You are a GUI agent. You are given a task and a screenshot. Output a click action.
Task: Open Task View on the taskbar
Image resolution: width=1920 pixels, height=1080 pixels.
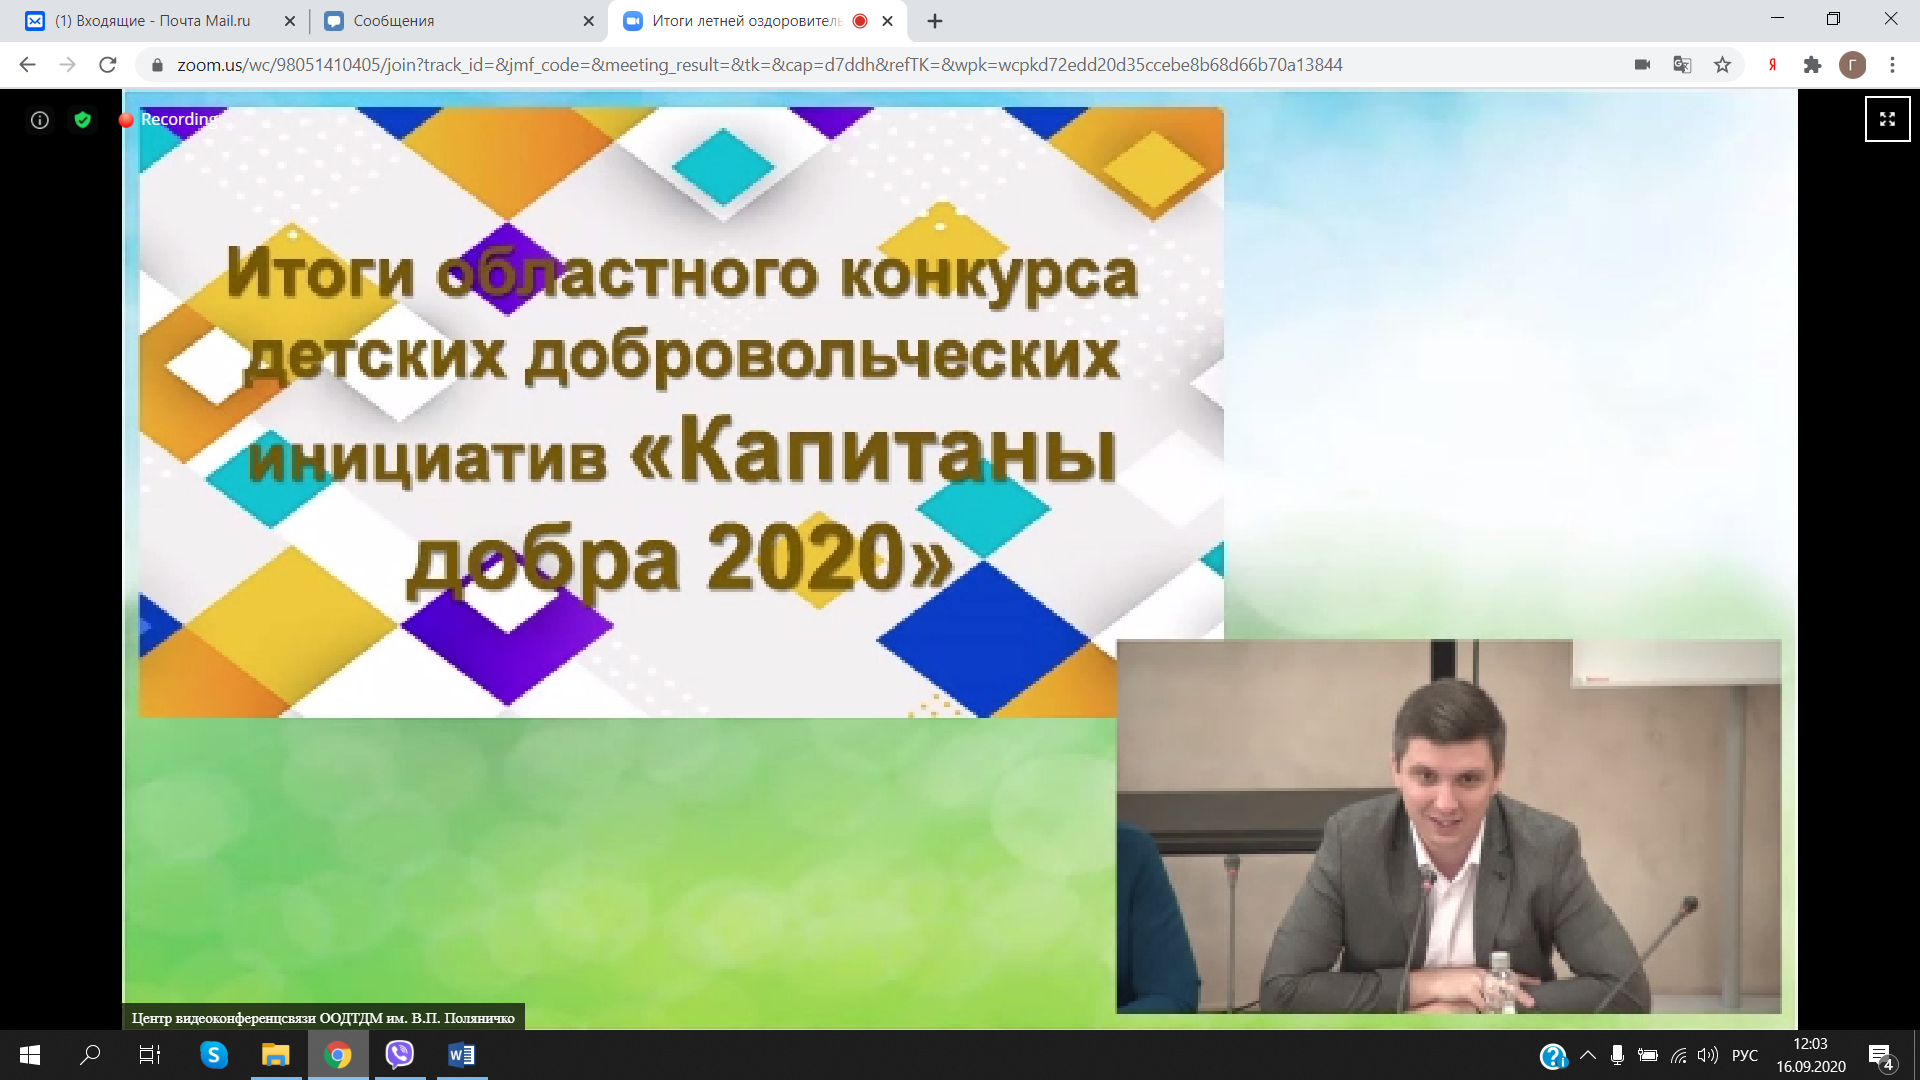[150, 1055]
